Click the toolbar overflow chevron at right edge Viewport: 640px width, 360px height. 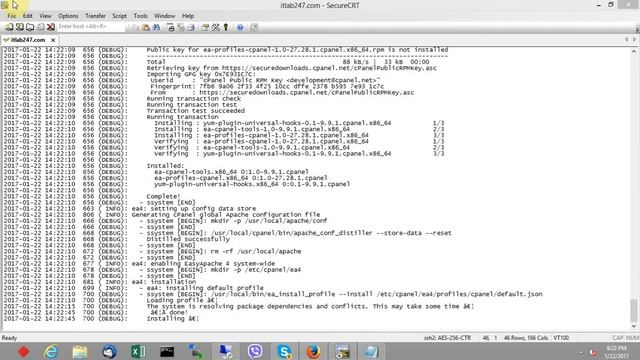click(637, 29)
